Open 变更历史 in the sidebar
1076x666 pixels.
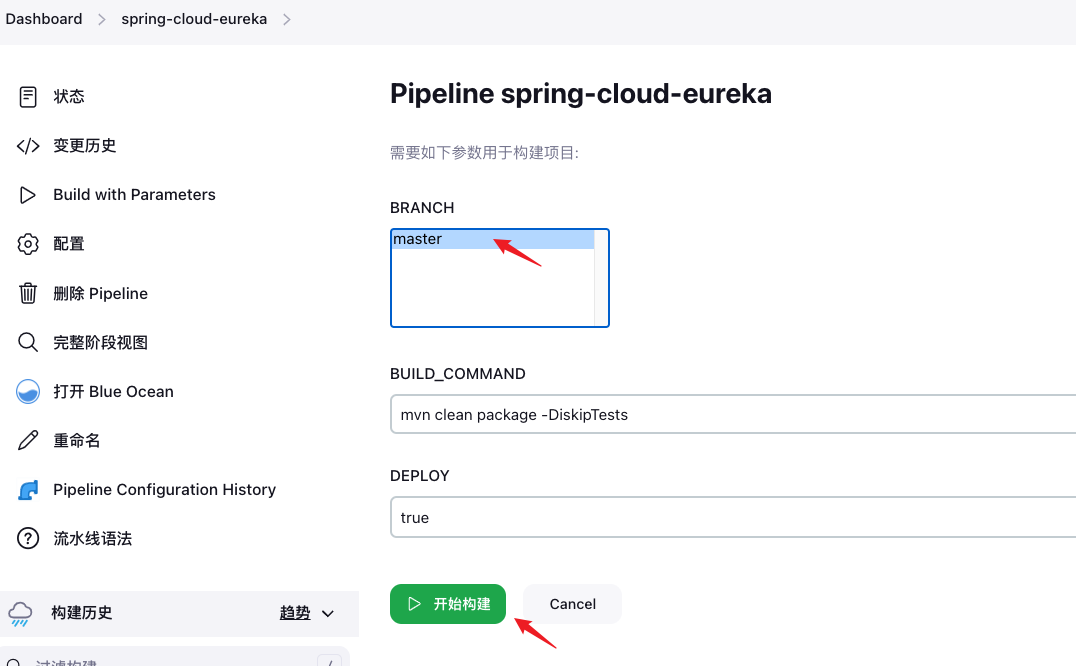click(84, 146)
